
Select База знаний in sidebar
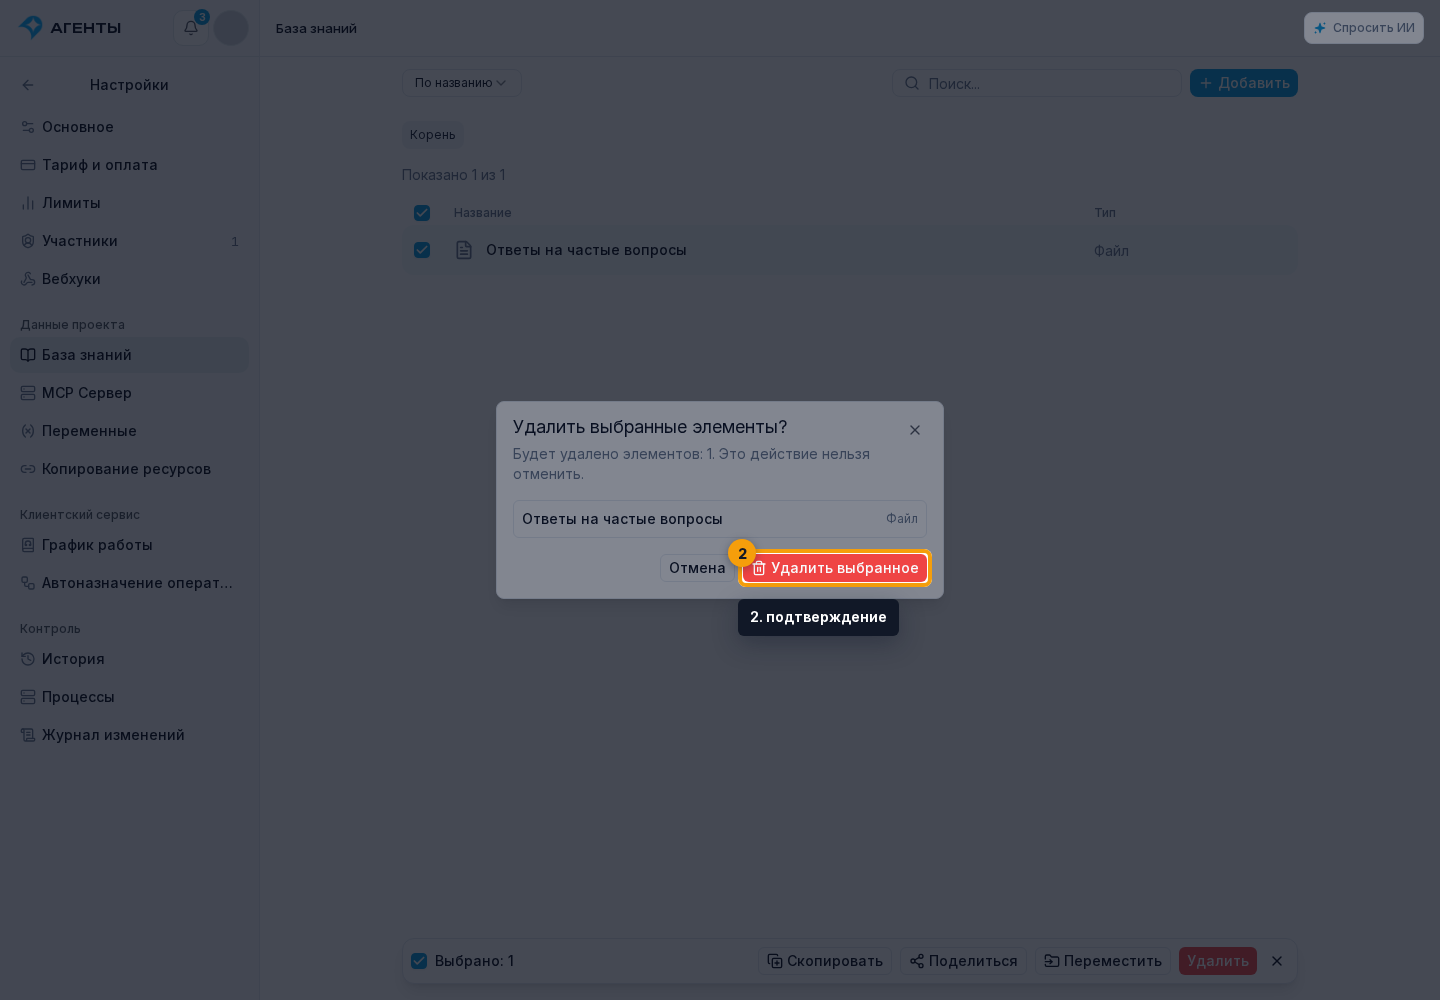pos(130,355)
